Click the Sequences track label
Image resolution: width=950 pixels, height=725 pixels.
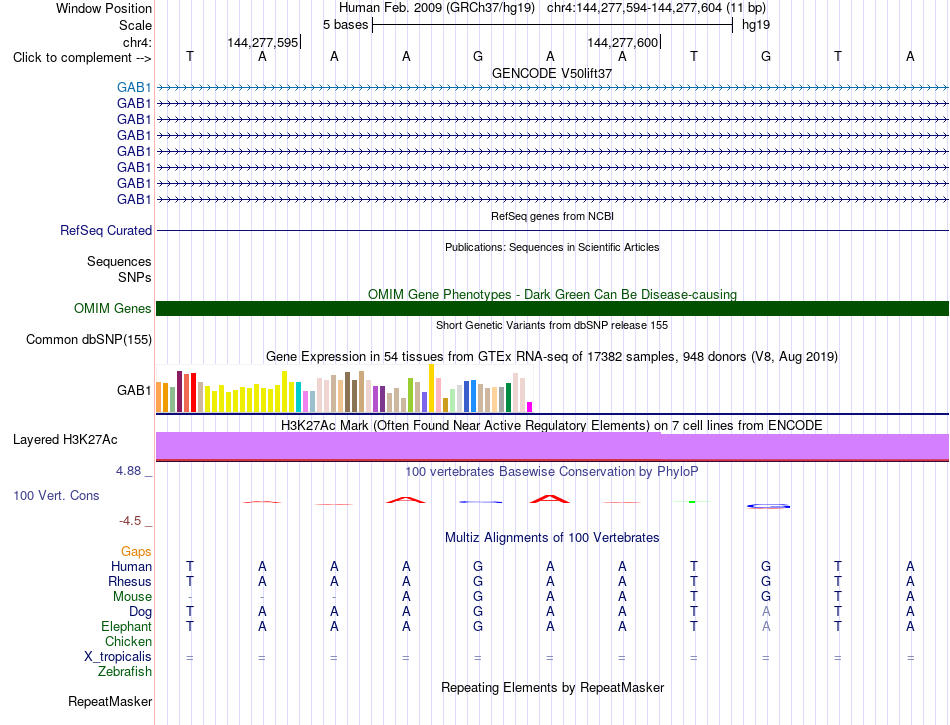click(x=119, y=261)
